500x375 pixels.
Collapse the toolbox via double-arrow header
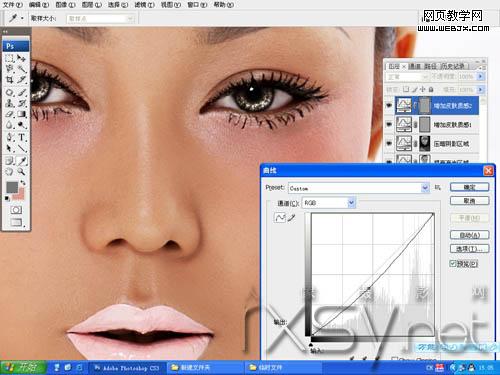tap(5, 32)
